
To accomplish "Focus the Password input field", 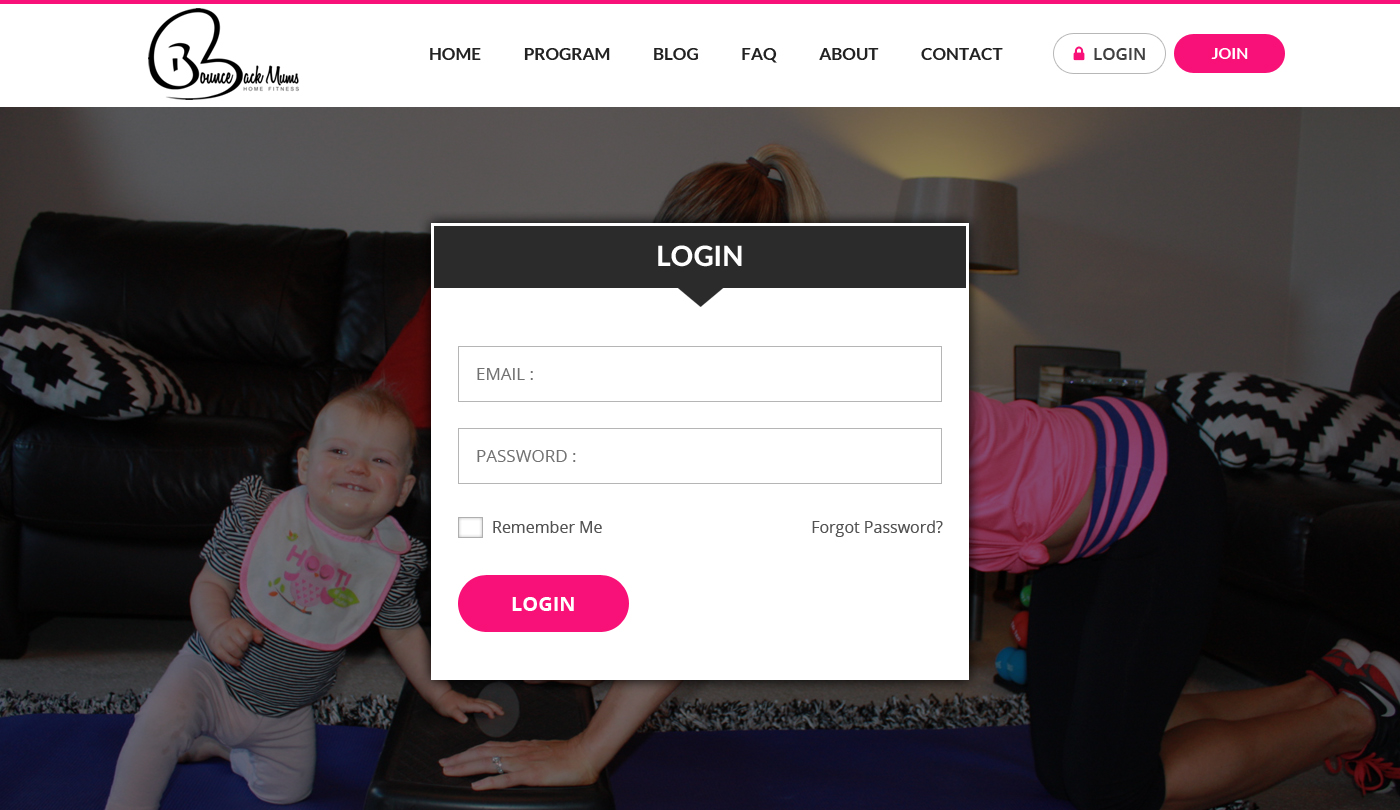I will pyautogui.click(x=700, y=456).
